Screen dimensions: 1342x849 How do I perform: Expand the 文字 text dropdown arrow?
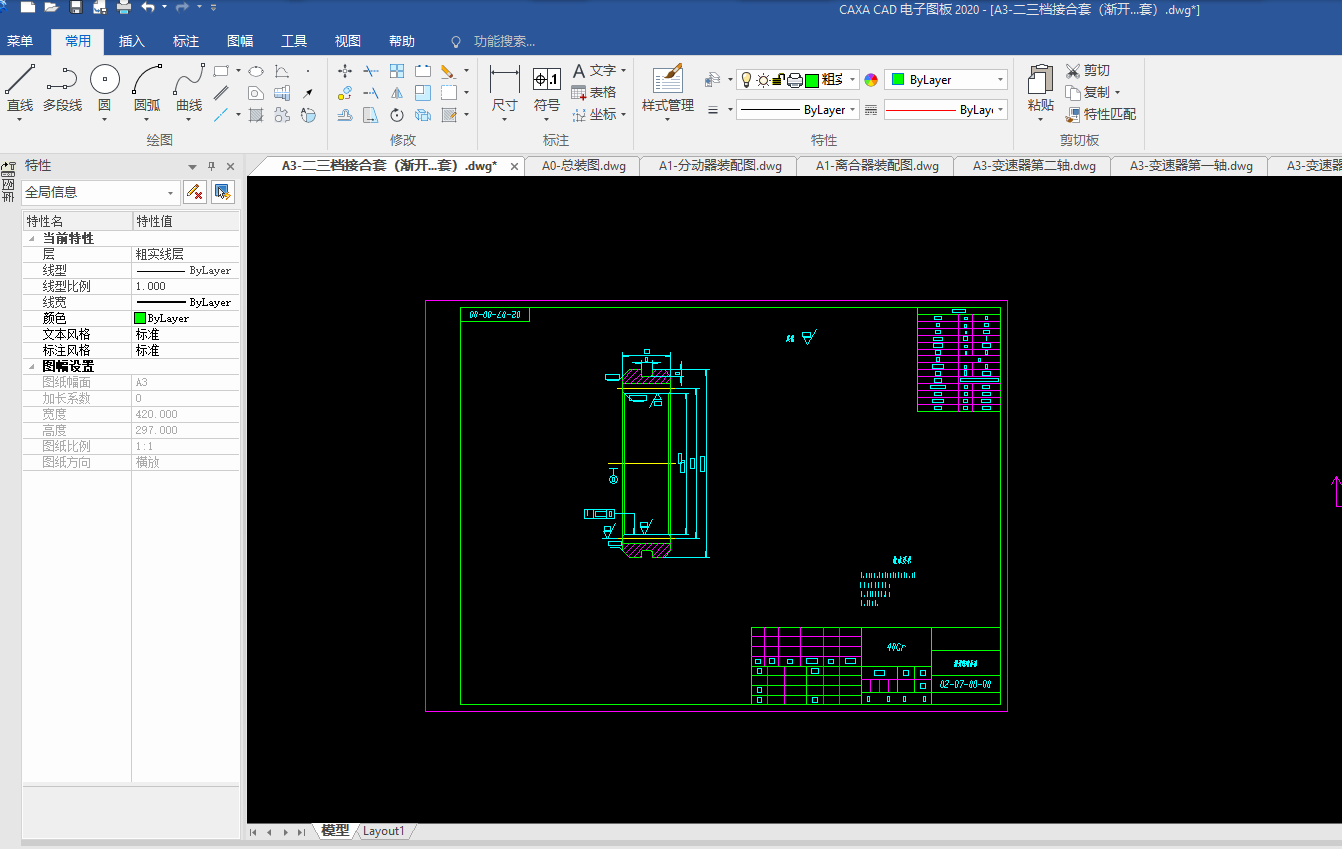point(623,71)
